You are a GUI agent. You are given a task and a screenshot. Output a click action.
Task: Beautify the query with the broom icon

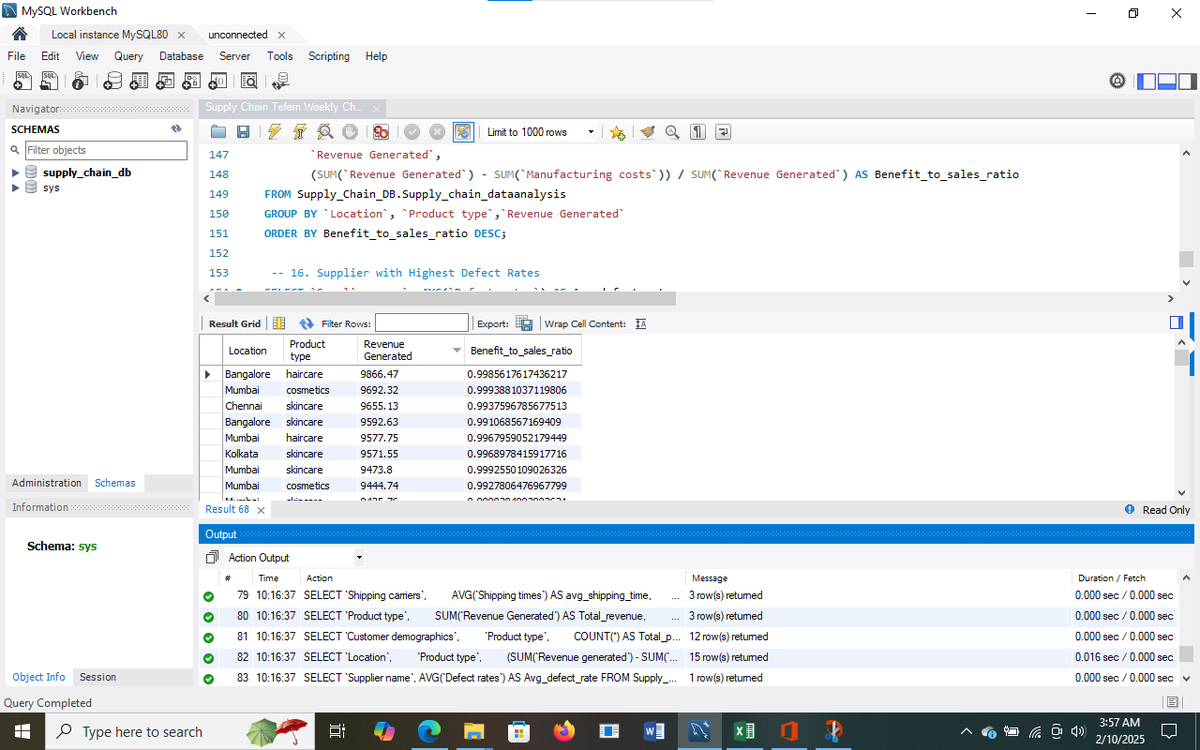[x=647, y=132]
